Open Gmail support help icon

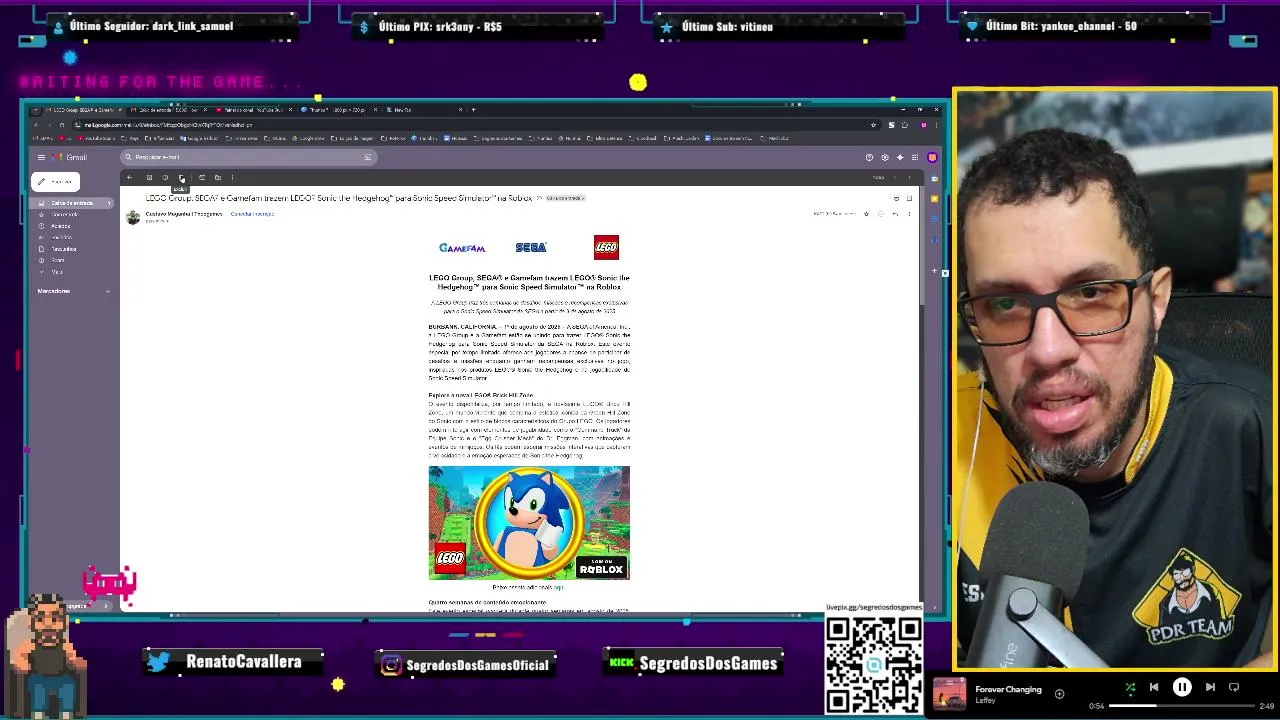869,157
